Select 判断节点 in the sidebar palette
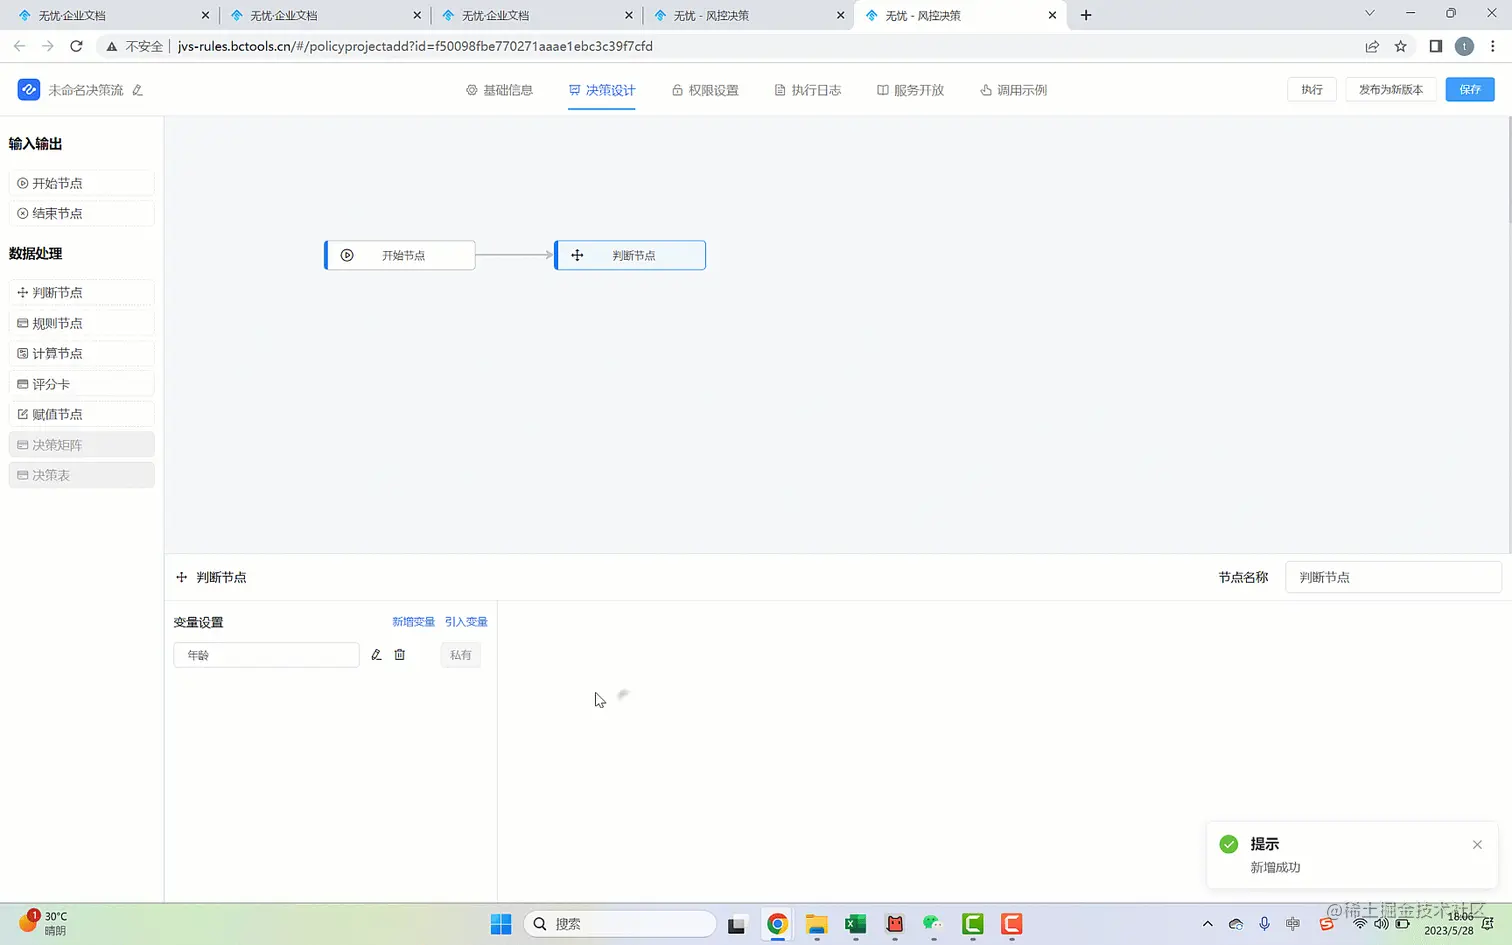This screenshot has height=945, width=1512. (82, 293)
